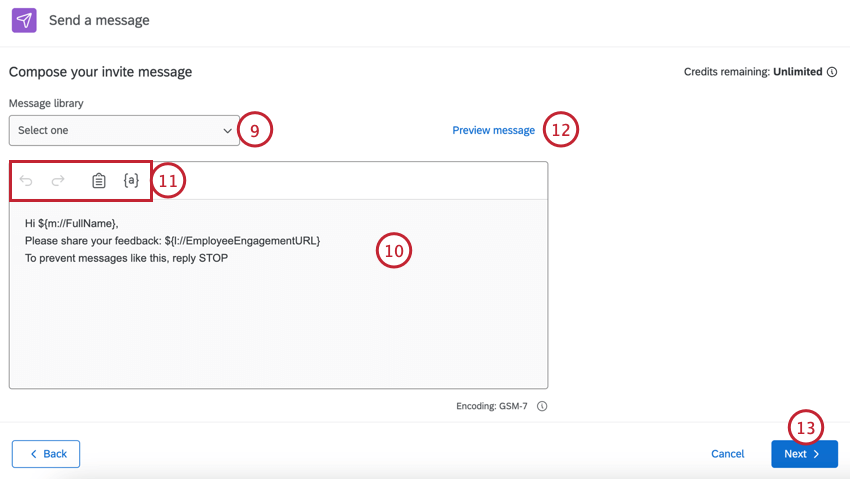This screenshot has width=850, height=479.
Task: Click the purple paper plane icon
Action: click(x=24, y=21)
